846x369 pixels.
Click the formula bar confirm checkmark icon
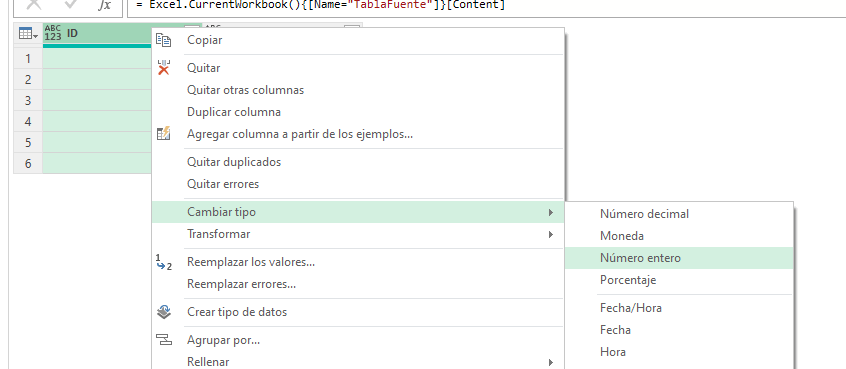[71, 4]
